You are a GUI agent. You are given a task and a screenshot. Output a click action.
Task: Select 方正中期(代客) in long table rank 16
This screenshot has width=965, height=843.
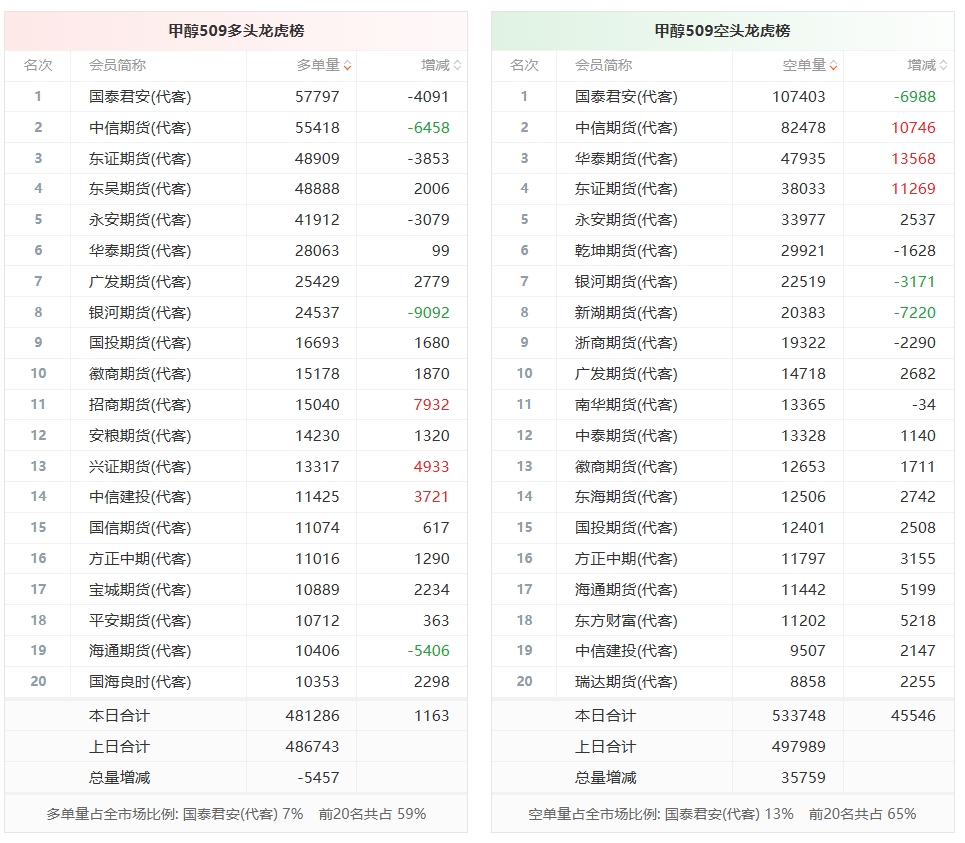[x=140, y=558]
